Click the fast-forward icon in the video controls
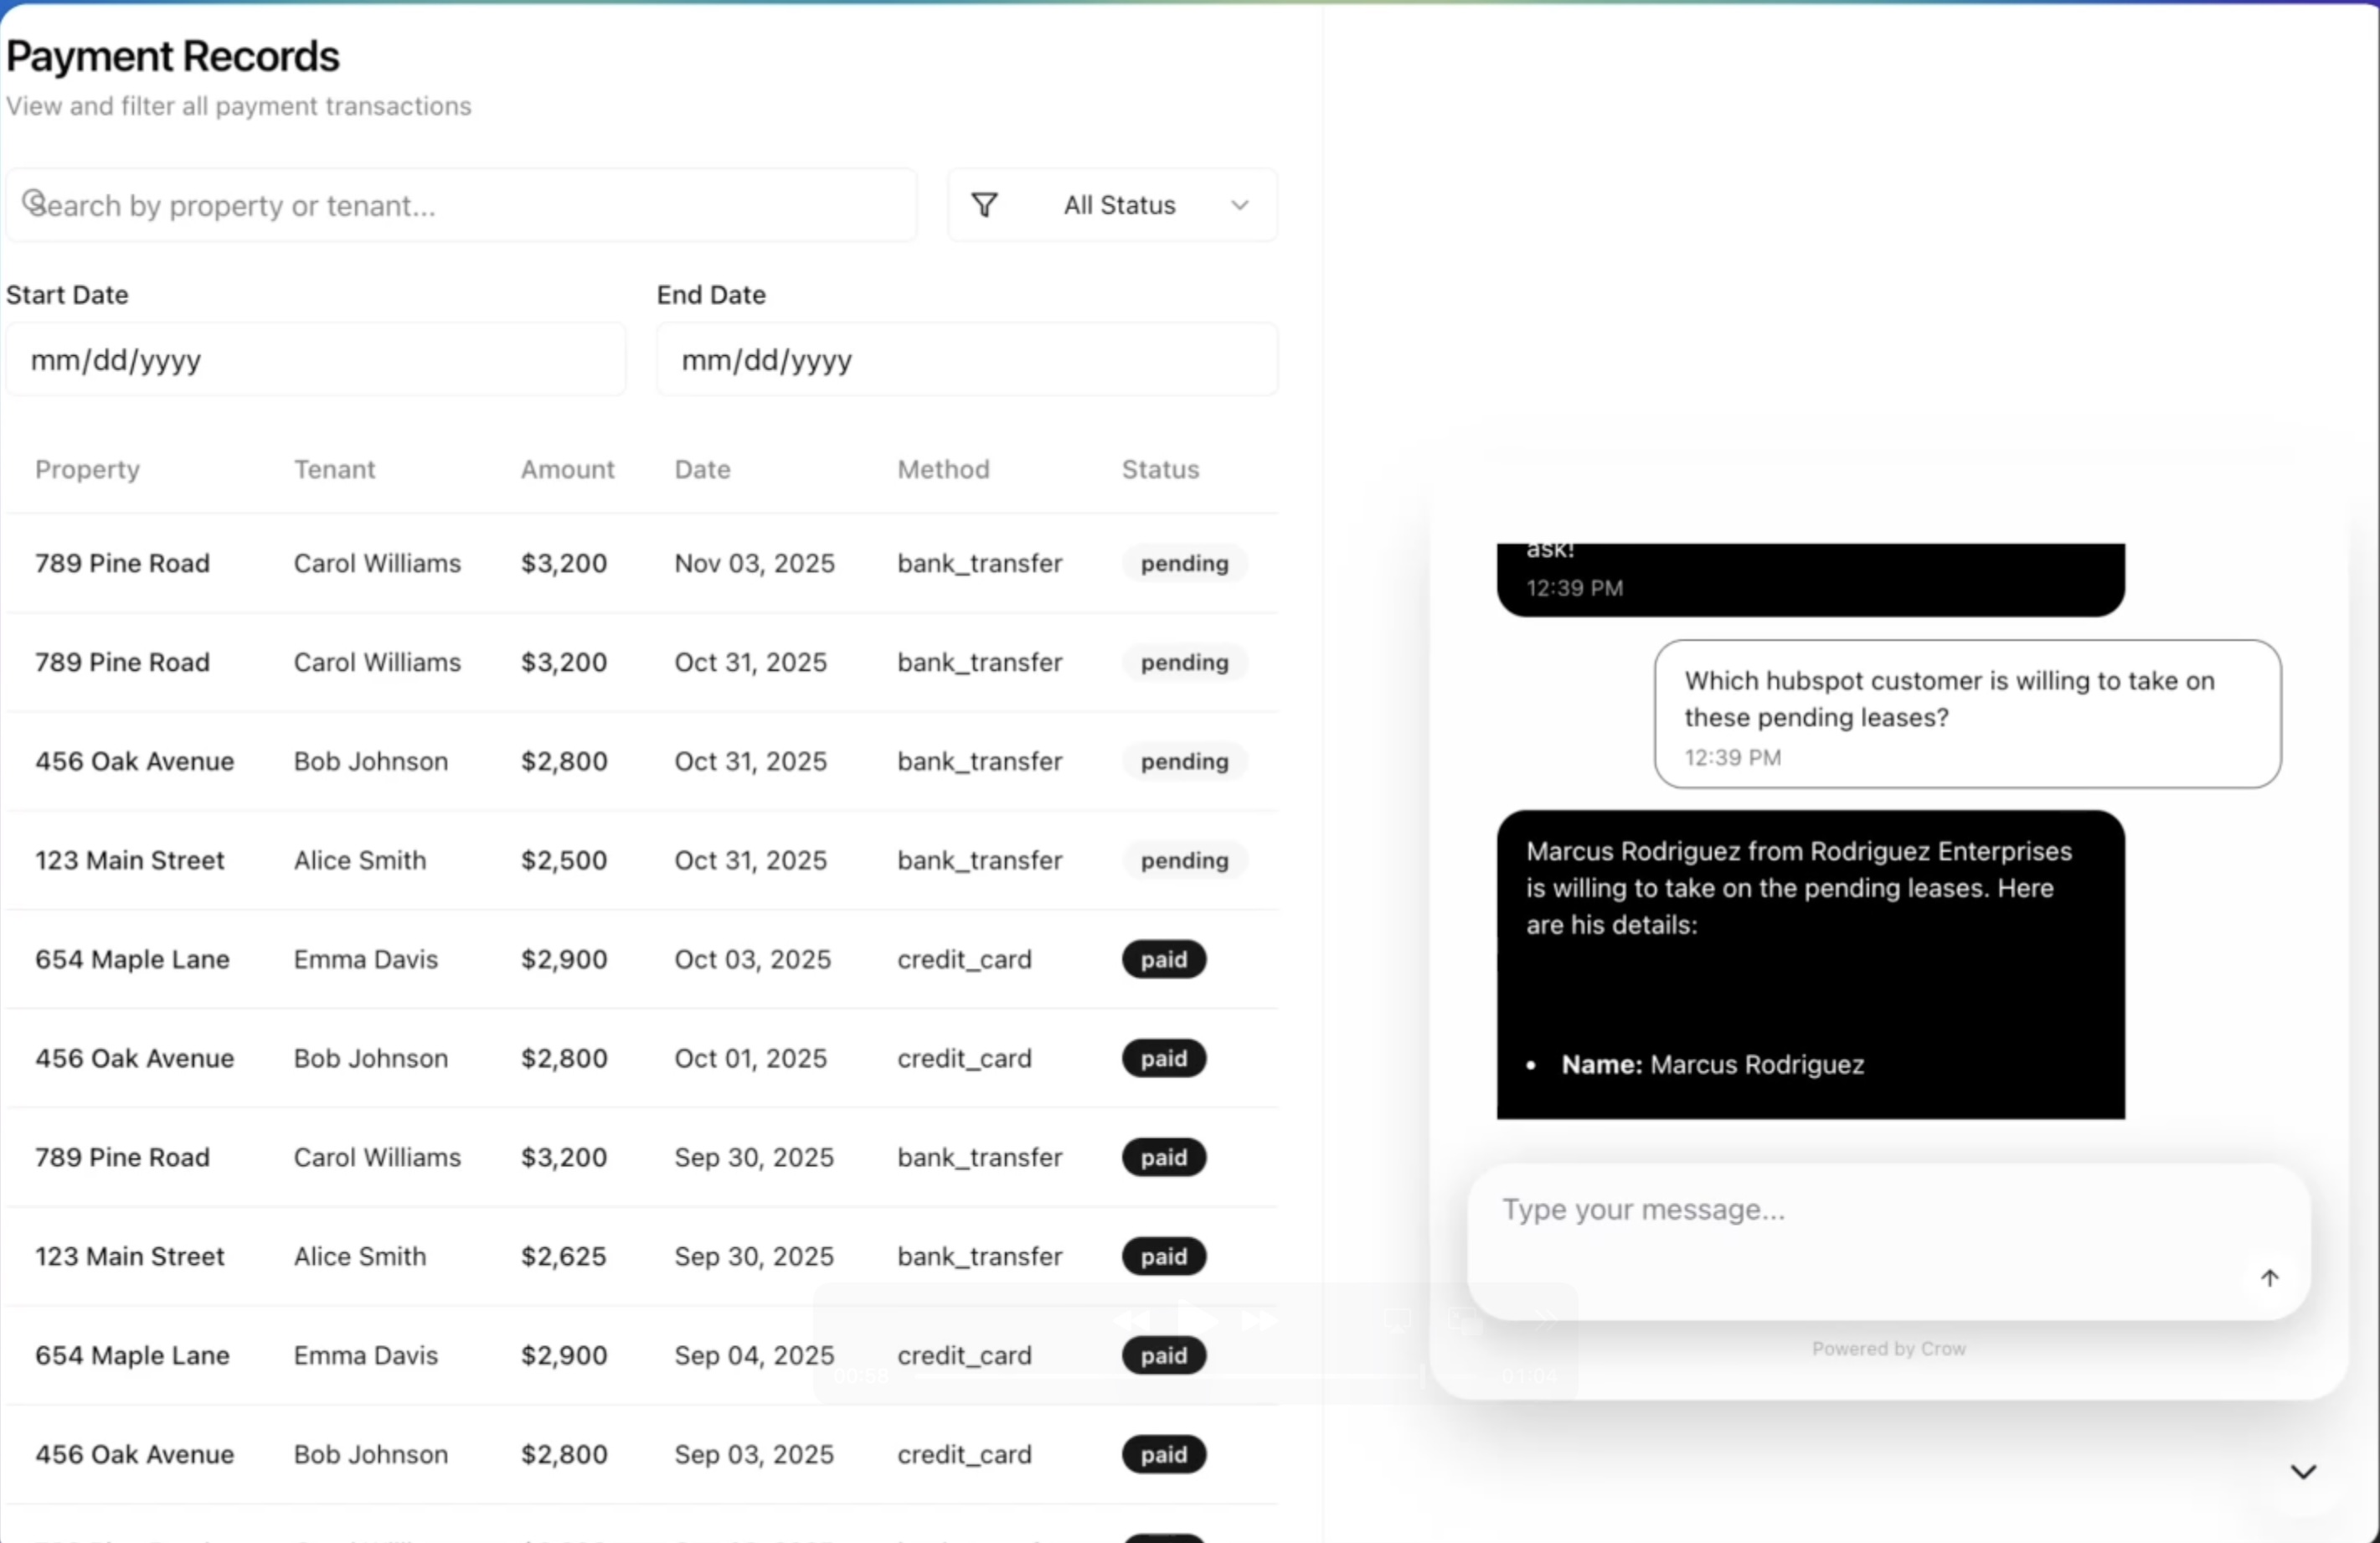Viewport: 2380px width, 1543px height. [1259, 1321]
